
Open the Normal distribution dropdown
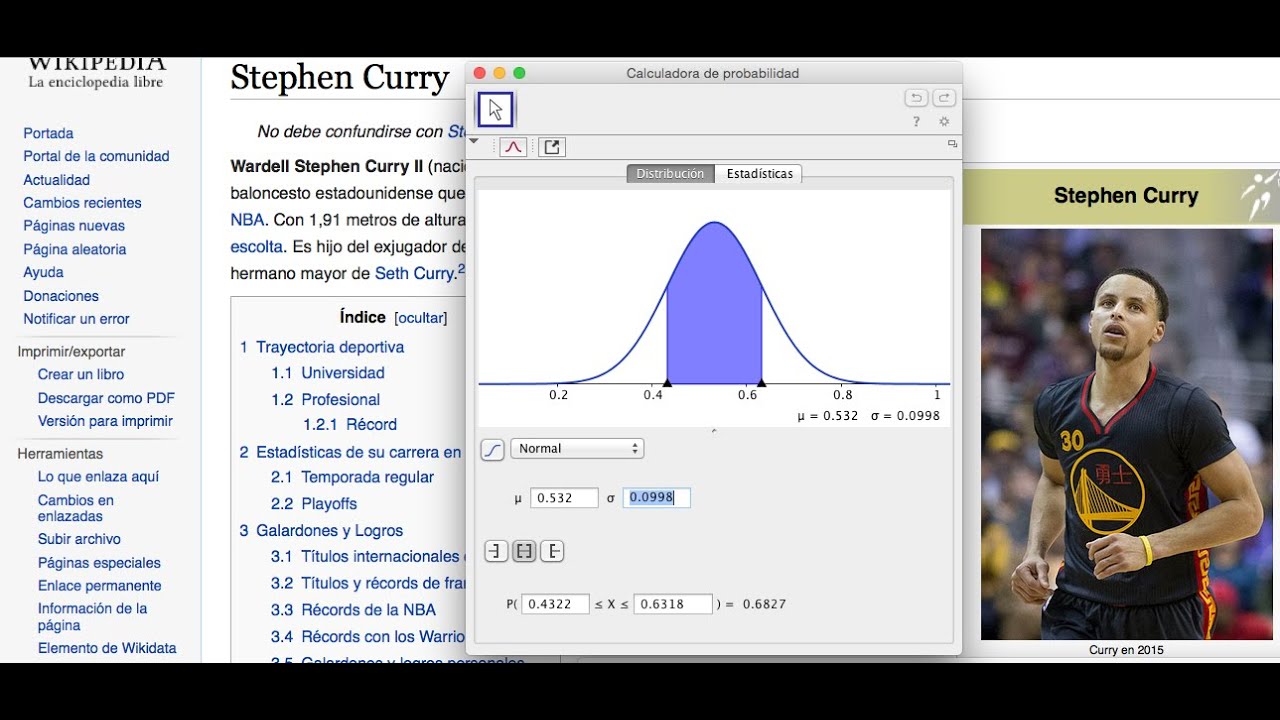click(x=577, y=449)
